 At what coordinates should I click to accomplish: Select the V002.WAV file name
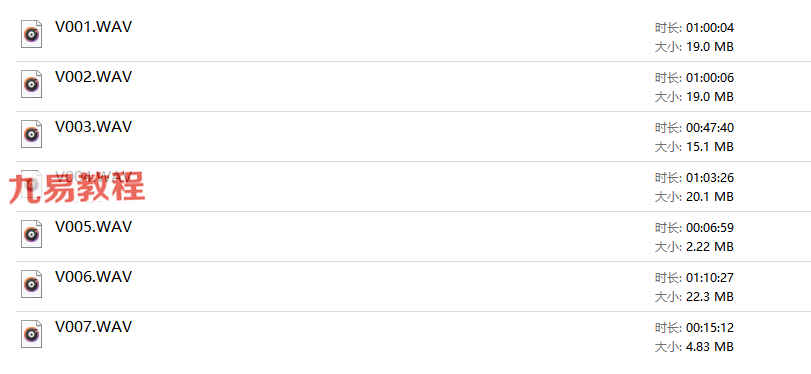point(94,77)
